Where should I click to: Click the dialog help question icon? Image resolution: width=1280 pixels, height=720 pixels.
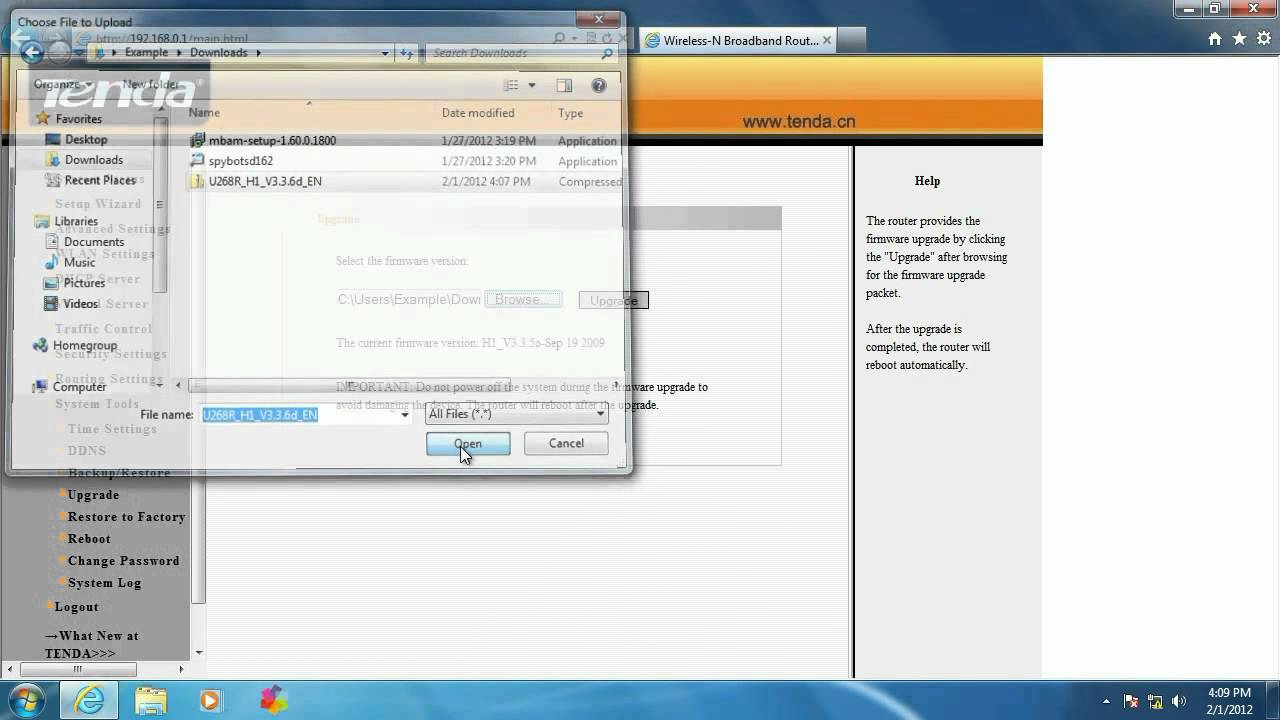point(599,86)
